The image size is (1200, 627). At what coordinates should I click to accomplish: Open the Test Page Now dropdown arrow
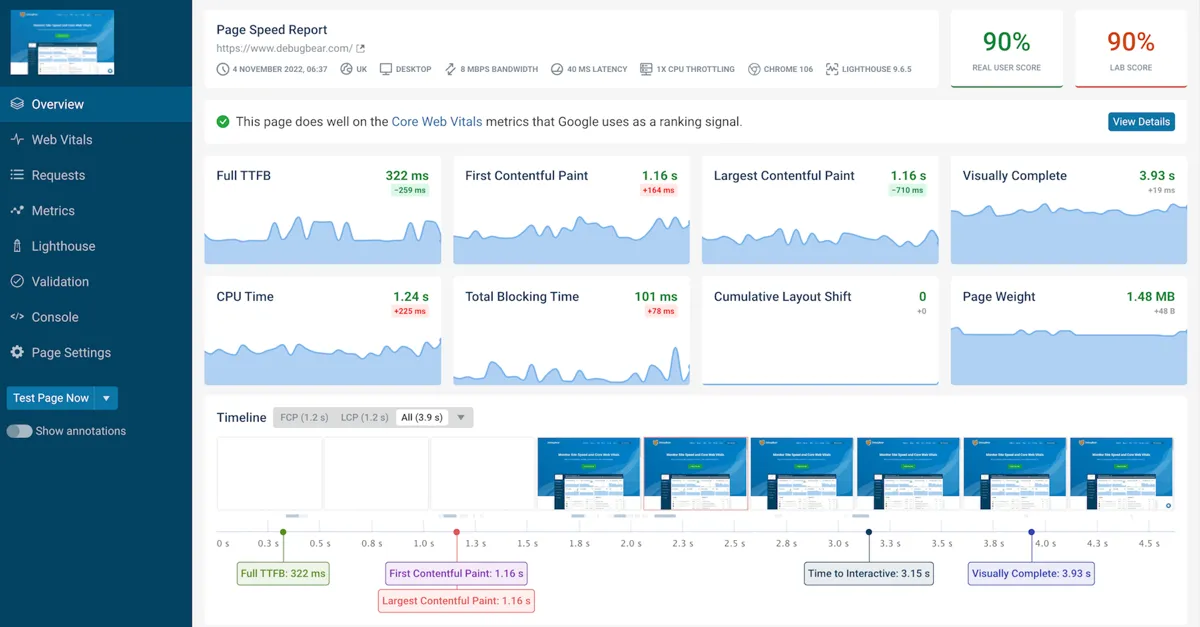click(x=107, y=398)
